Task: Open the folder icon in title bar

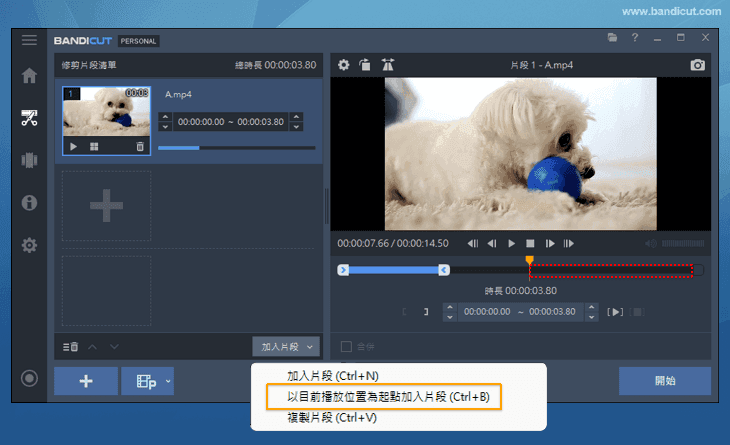Action: pos(612,38)
